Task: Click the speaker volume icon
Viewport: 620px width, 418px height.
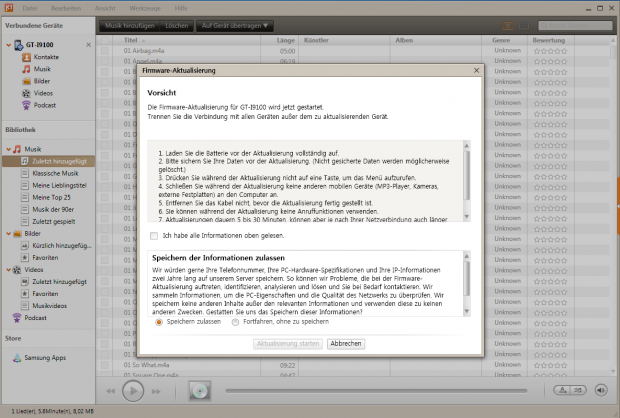Action: 602,390
